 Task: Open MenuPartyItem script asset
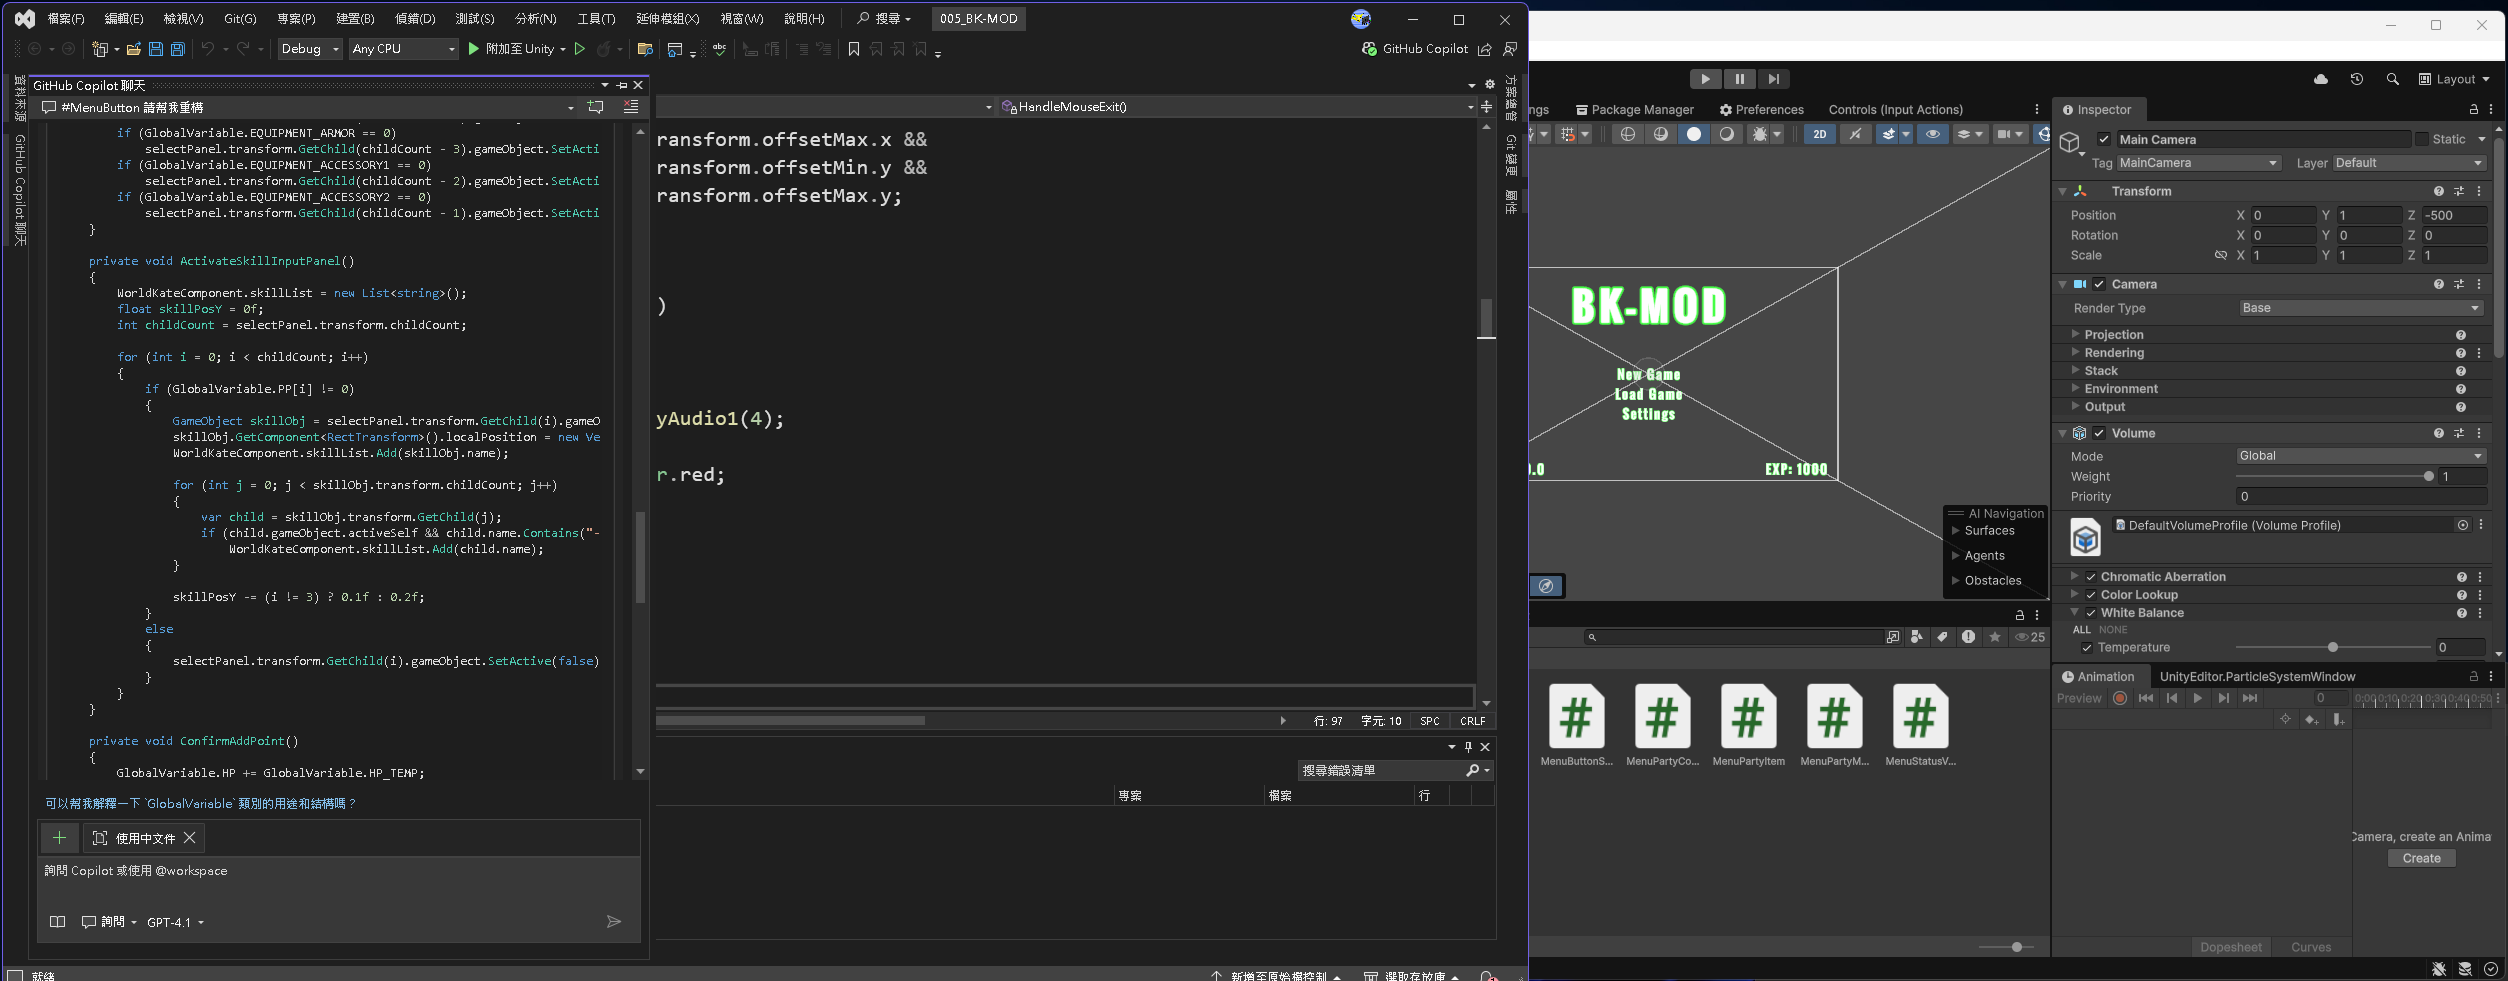1748,724
